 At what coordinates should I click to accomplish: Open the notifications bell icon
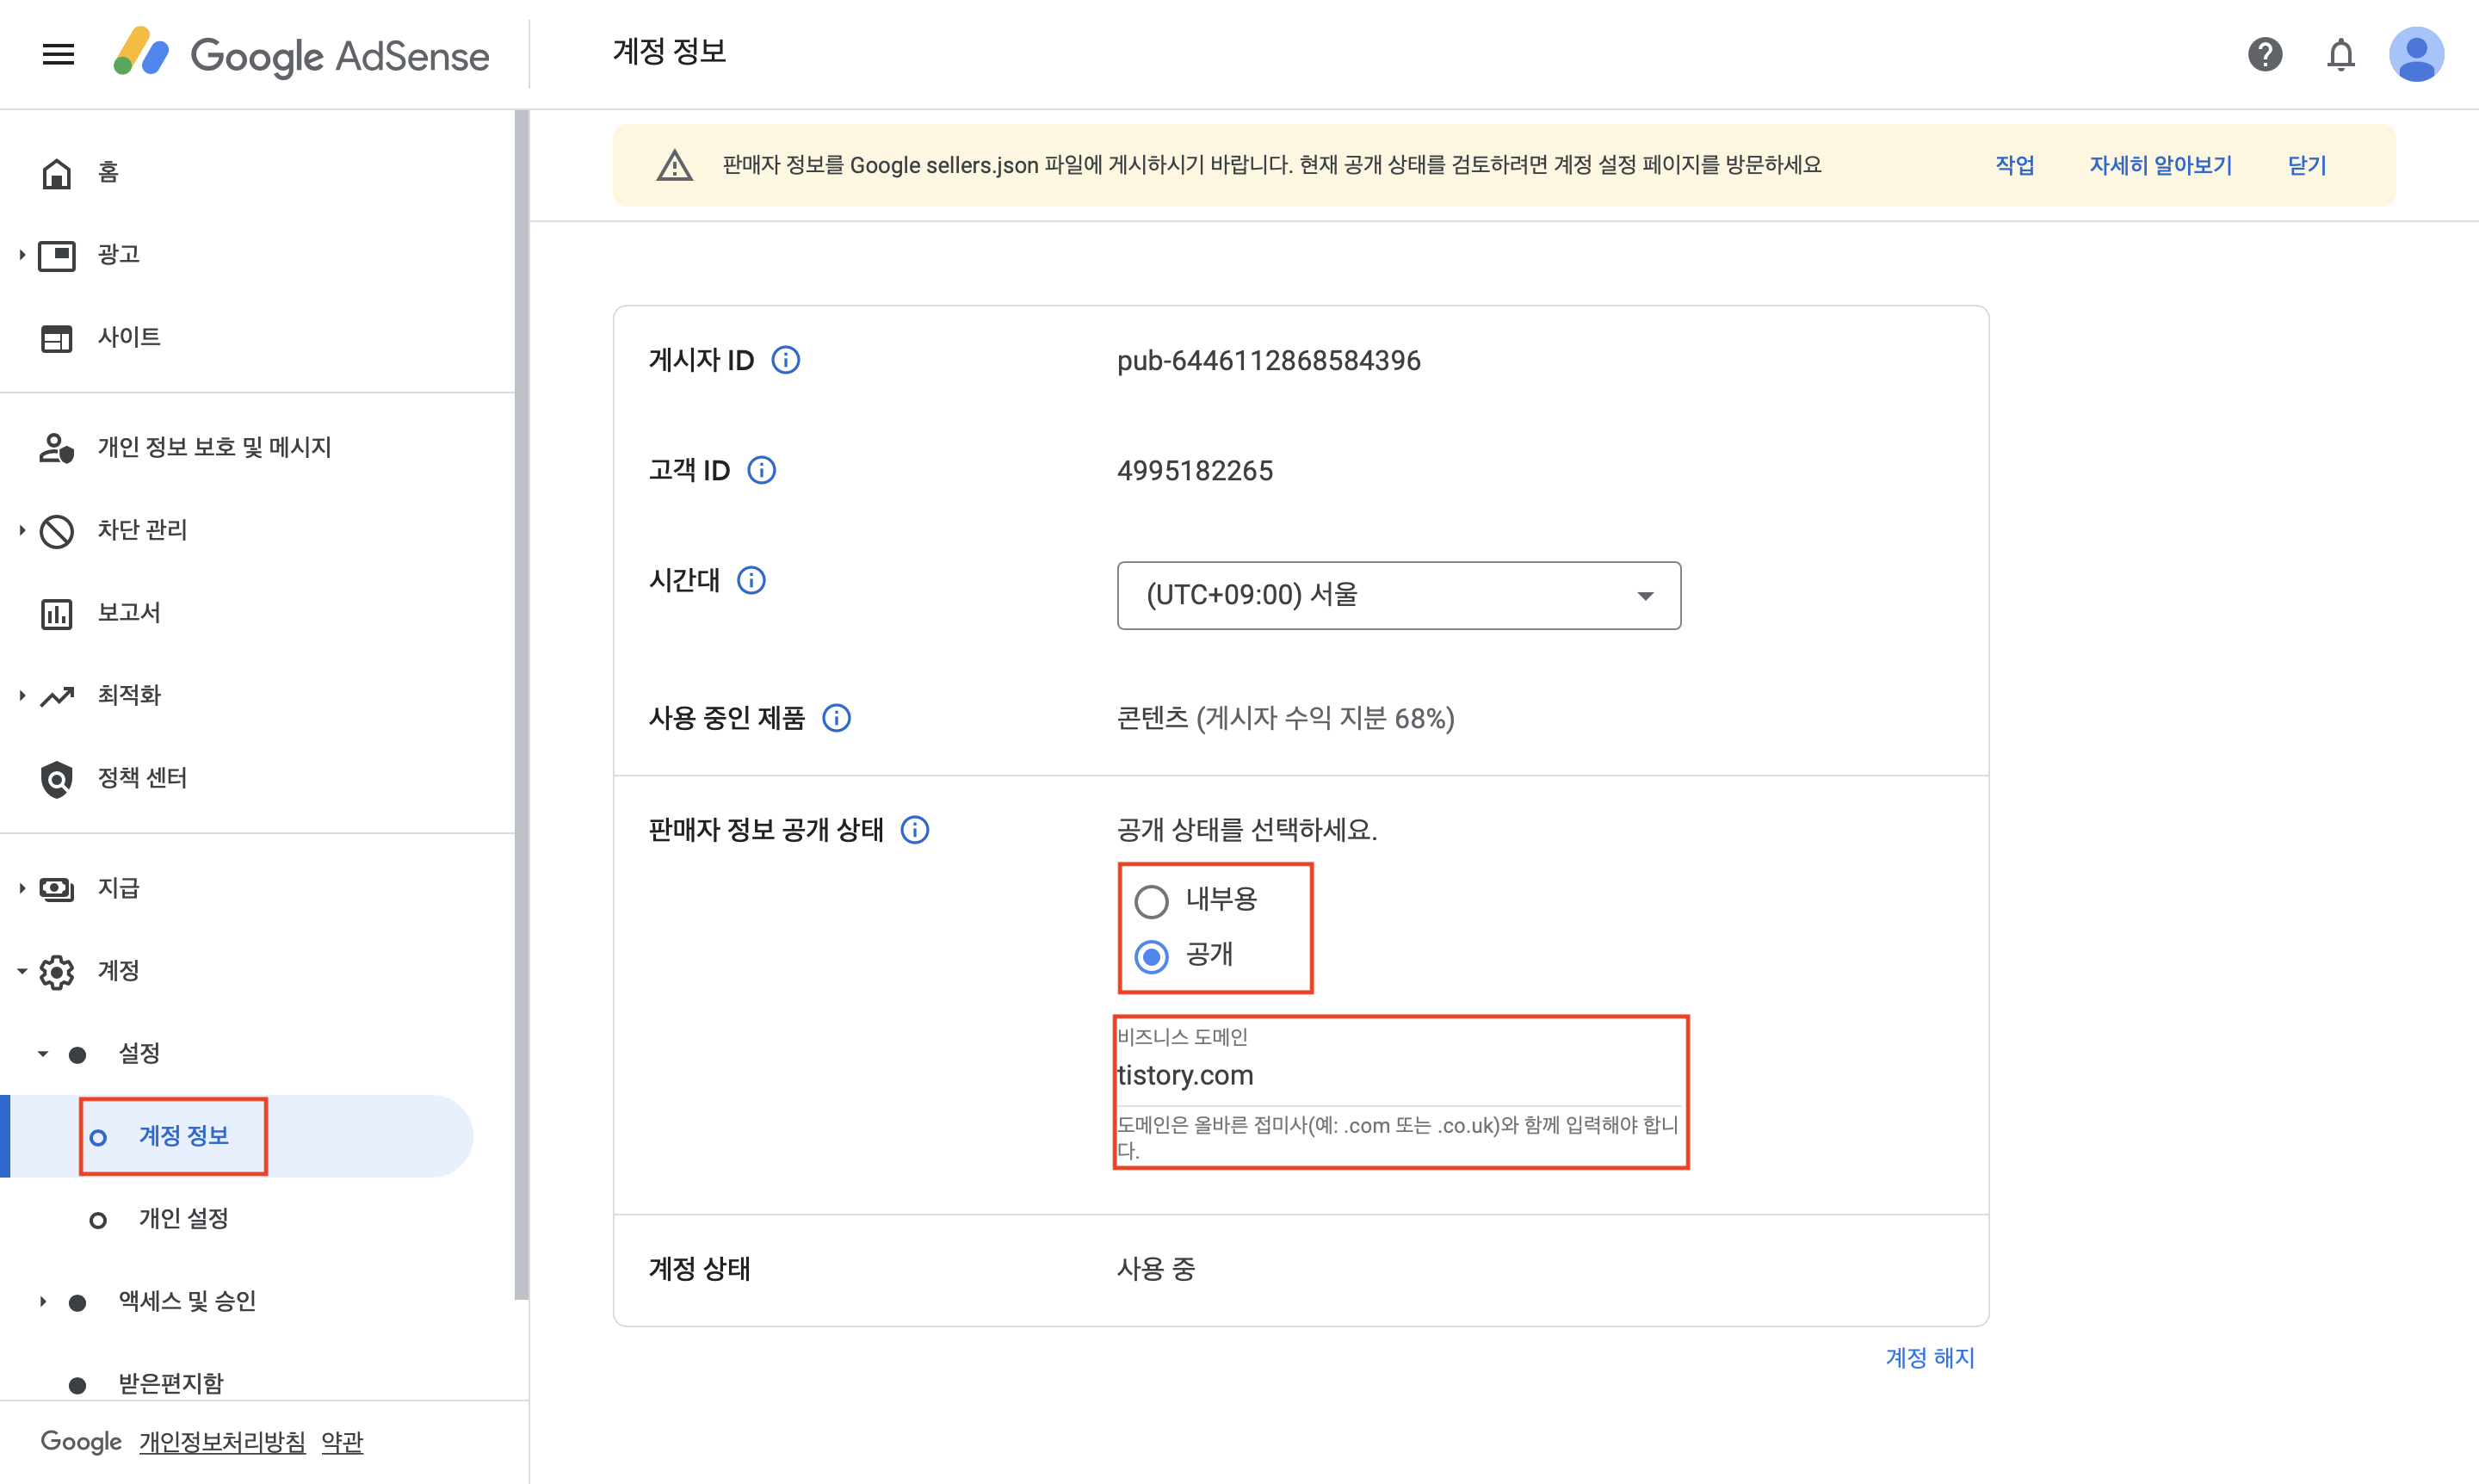[x=2340, y=54]
